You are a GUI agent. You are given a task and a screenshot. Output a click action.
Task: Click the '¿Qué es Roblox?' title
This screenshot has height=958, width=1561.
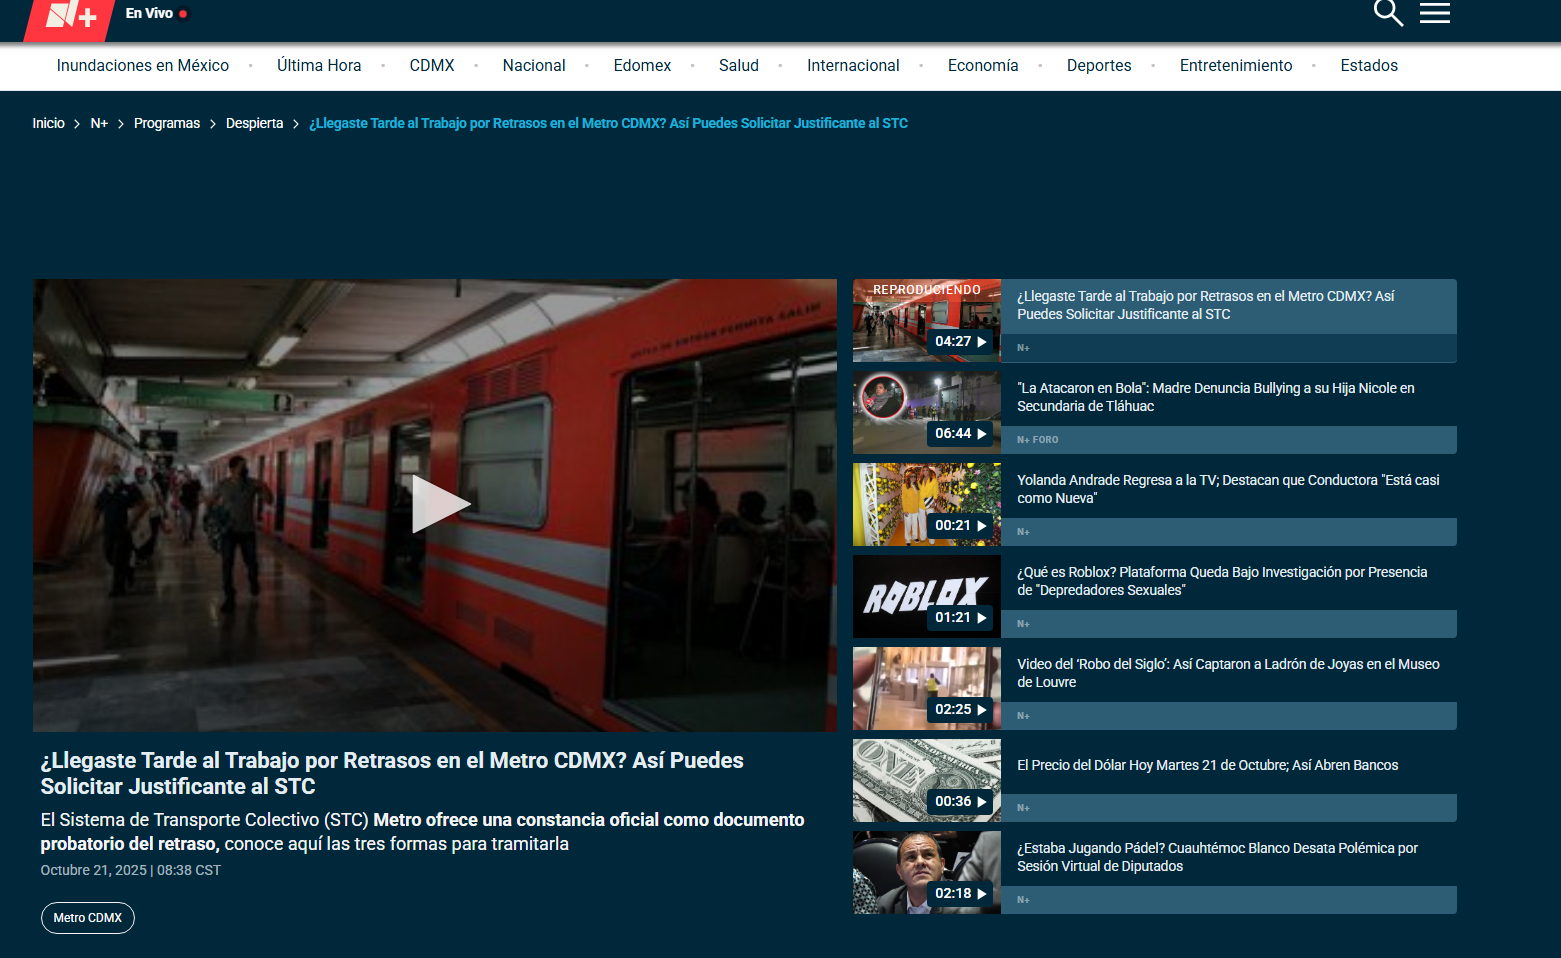1222,581
